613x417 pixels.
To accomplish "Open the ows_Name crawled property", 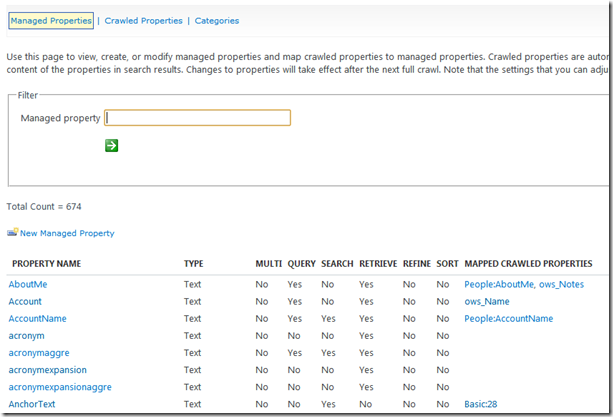I will coord(487,301).
